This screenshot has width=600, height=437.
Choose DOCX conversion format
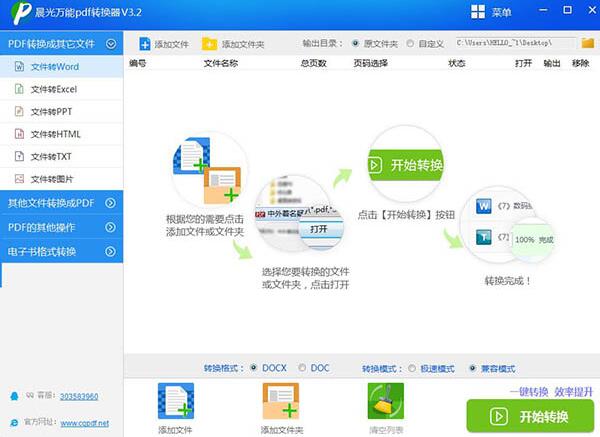253,368
